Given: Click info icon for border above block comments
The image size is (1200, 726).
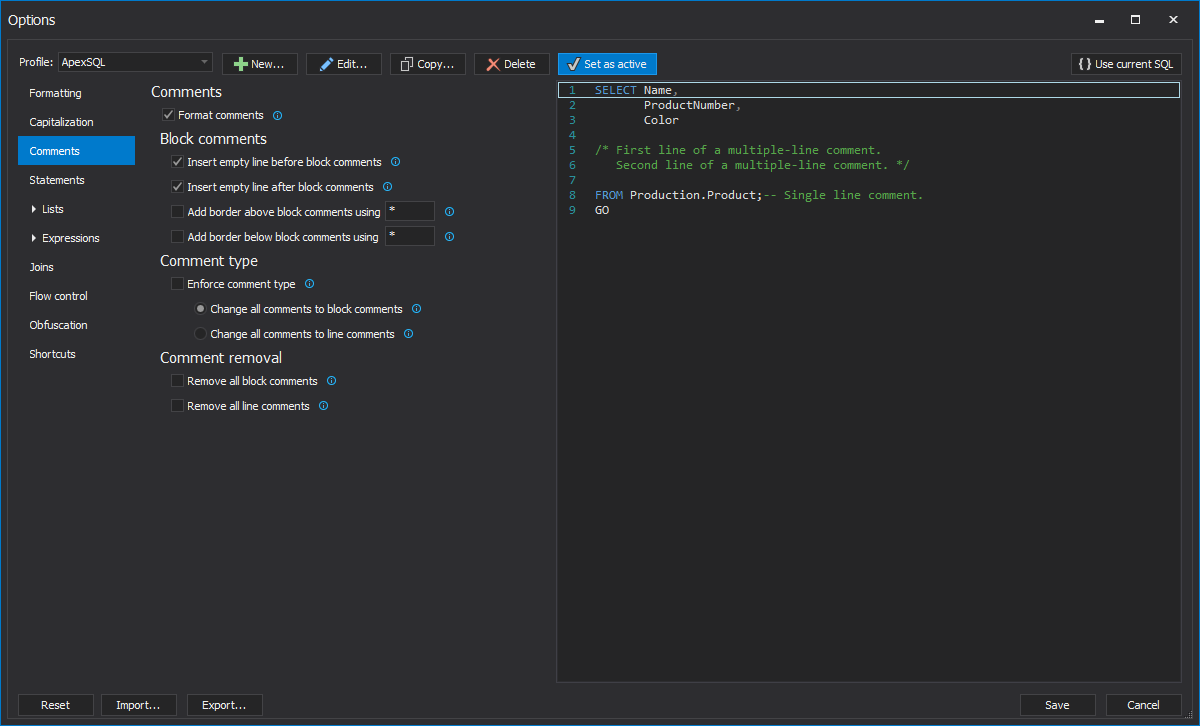Looking at the screenshot, I should [449, 212].
